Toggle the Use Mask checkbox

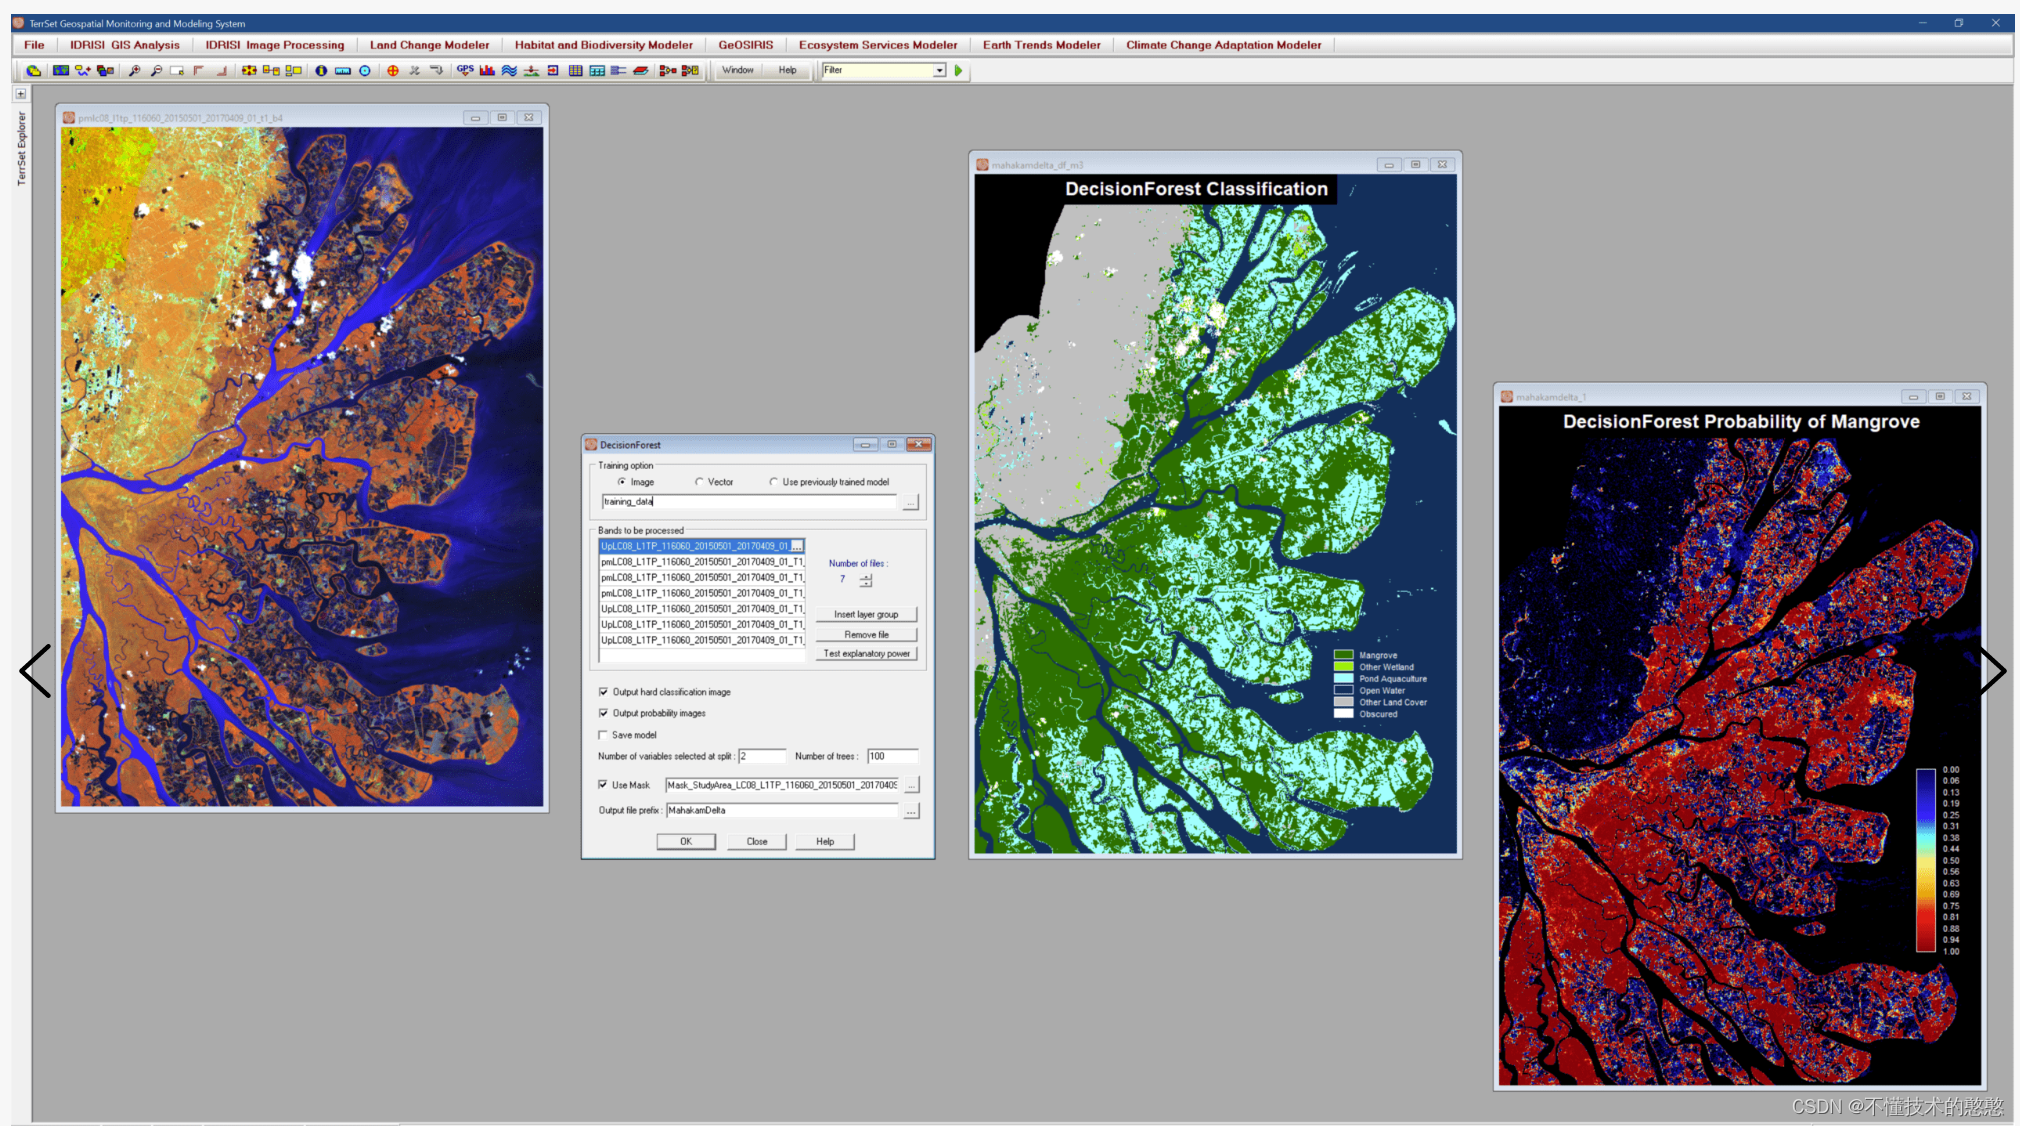(603, 785)
